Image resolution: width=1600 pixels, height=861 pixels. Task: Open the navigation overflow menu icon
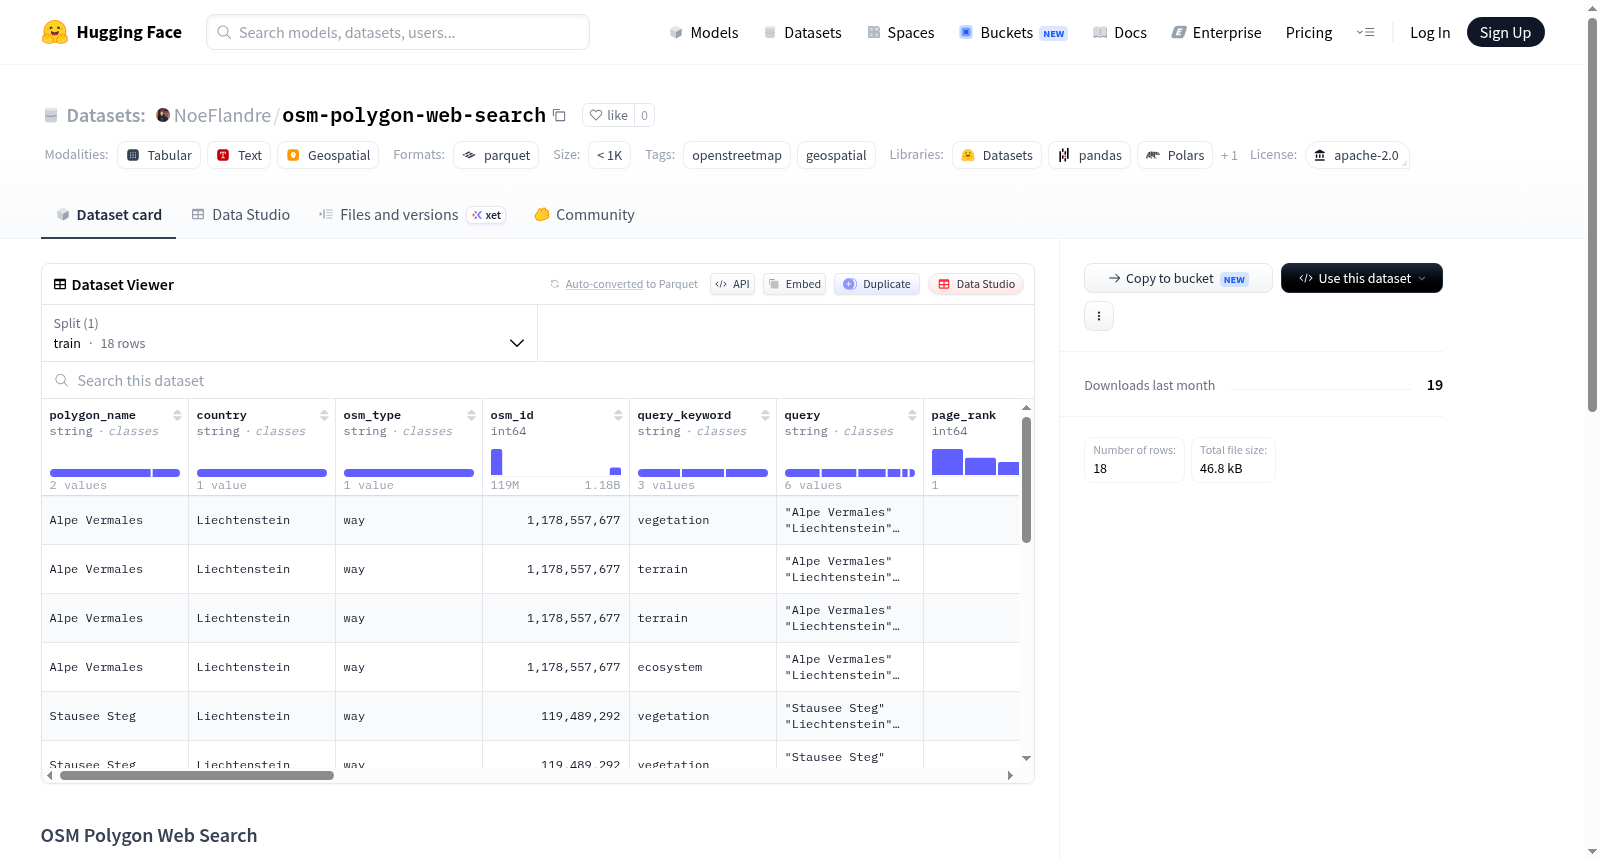(1365, 32)
